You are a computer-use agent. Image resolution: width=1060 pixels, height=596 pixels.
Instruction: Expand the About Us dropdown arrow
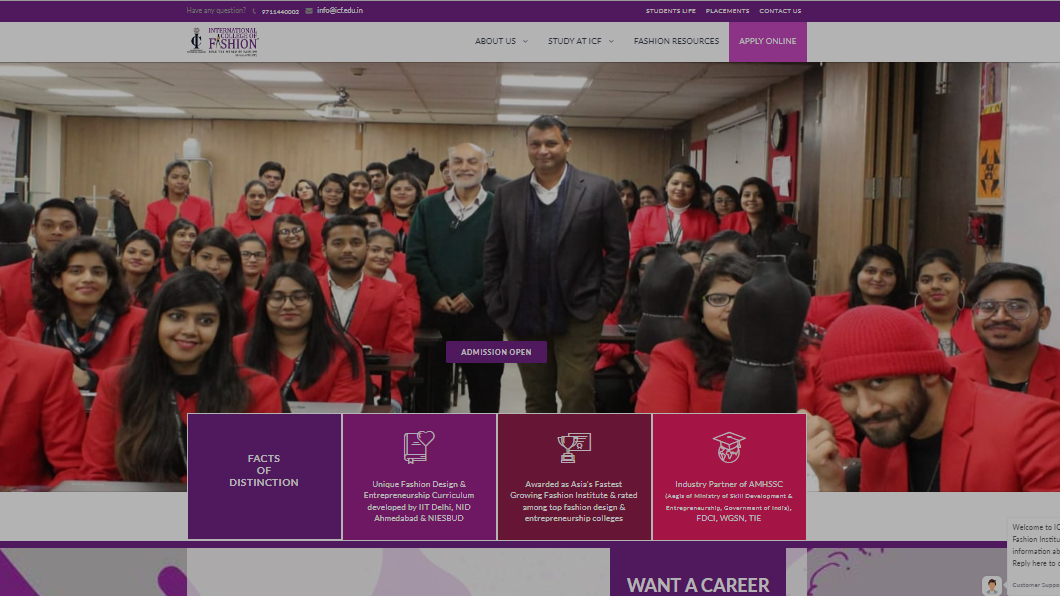[x=525, y=41]
